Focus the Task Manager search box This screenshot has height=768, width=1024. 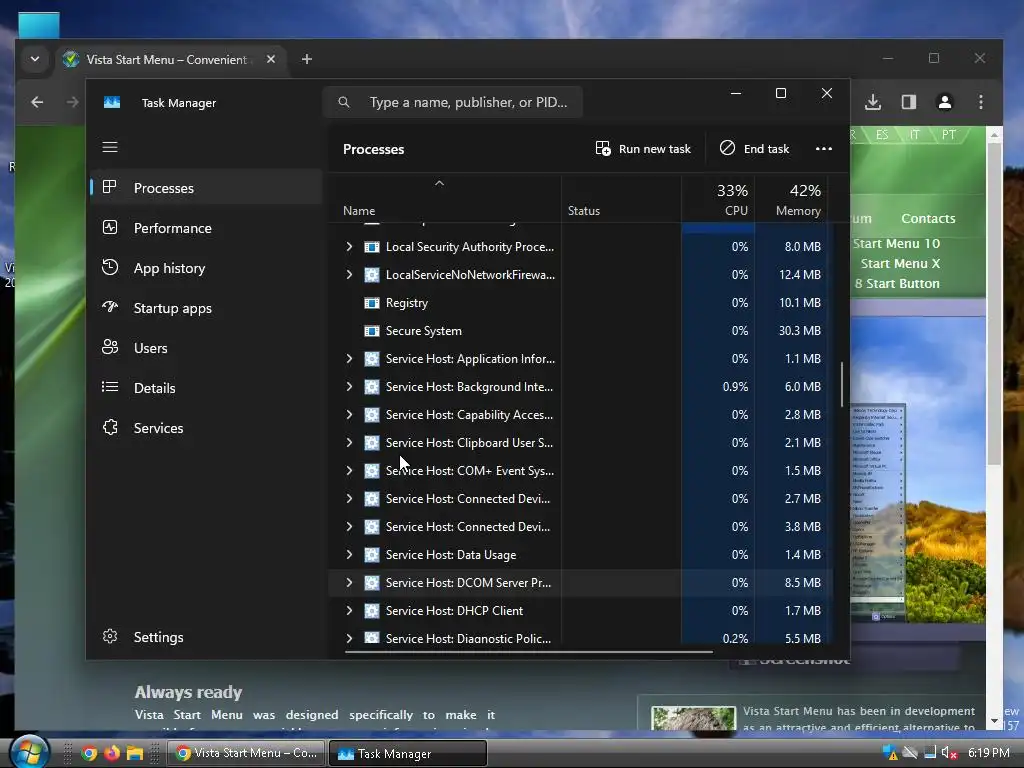click(453, 102)
